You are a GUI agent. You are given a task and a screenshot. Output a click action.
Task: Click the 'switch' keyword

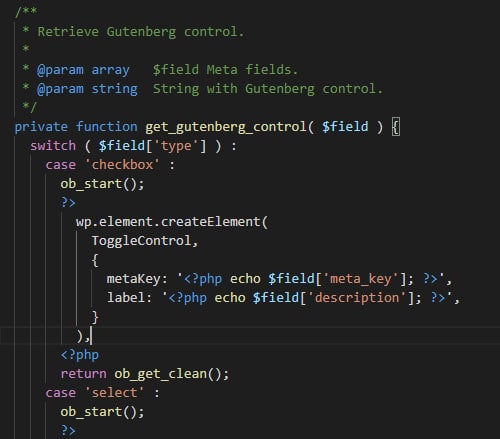53,146
